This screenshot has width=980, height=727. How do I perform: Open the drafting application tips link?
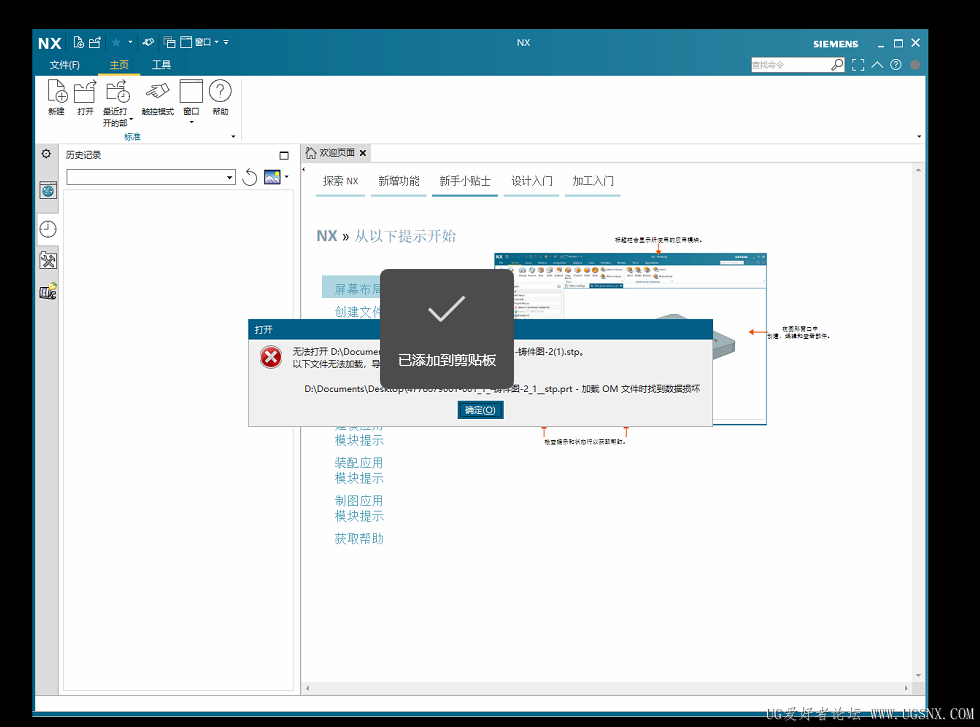359,508
